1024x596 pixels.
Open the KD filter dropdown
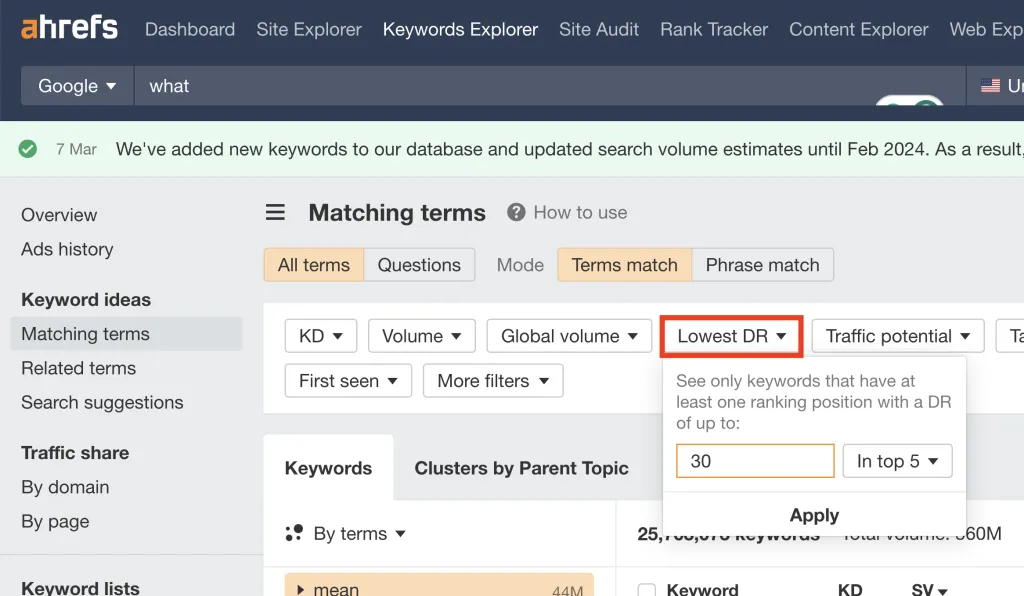tap(320, 337)
